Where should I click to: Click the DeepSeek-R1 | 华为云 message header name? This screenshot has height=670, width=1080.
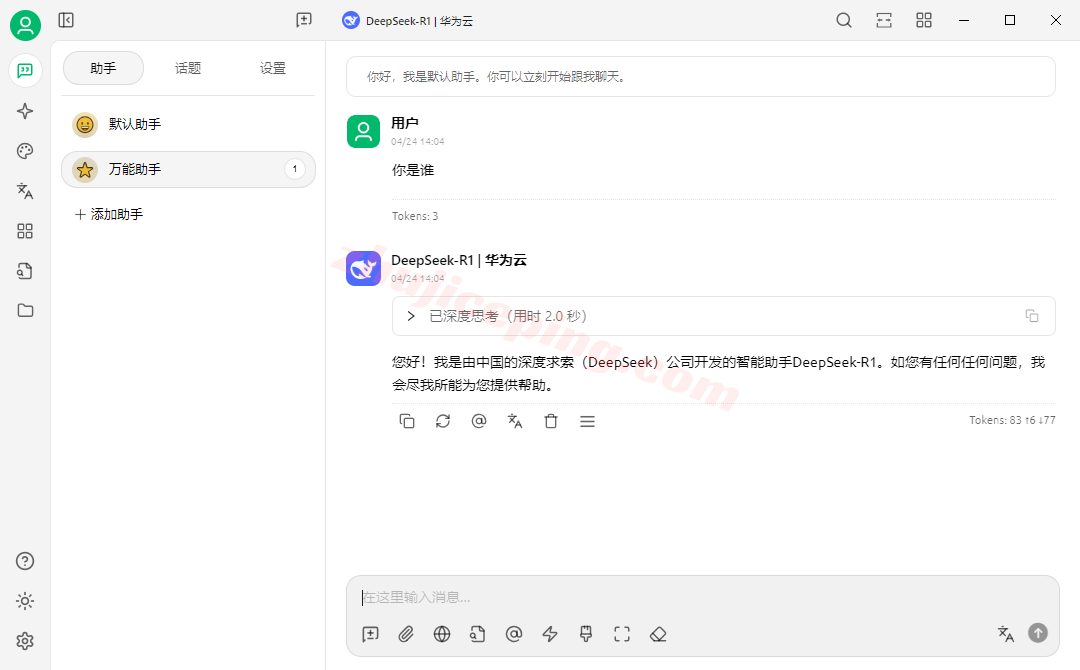[459, 260]
